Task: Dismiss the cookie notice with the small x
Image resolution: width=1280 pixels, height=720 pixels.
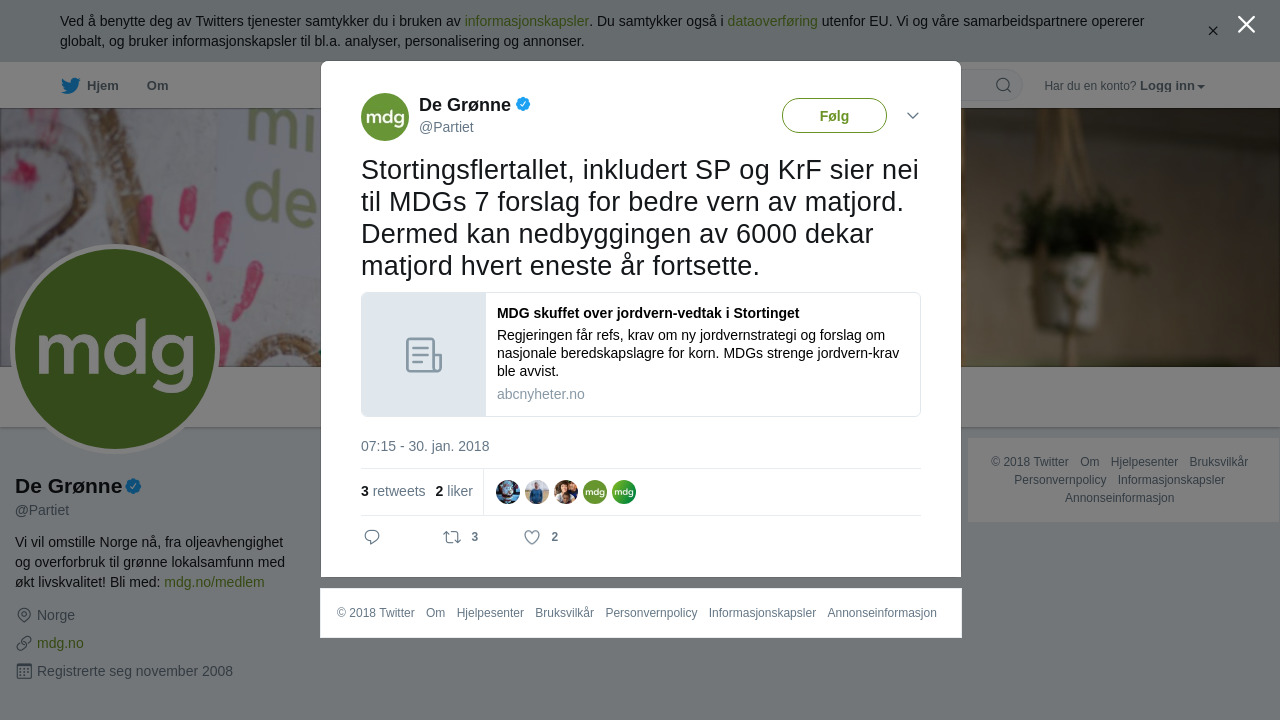Action: (1213, 31)
